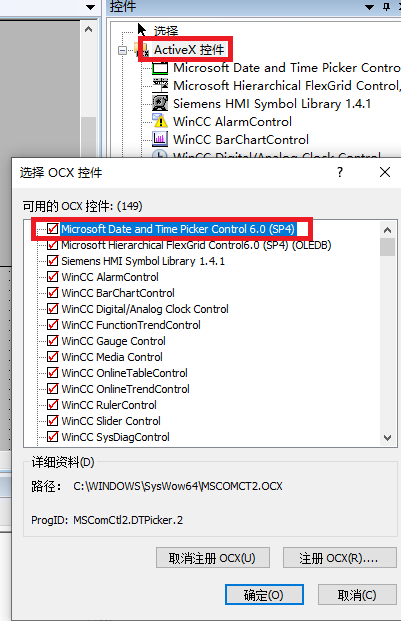Open the left panel dropdown arrow
This screenshot has width=401, height=621.
(91, 7)
